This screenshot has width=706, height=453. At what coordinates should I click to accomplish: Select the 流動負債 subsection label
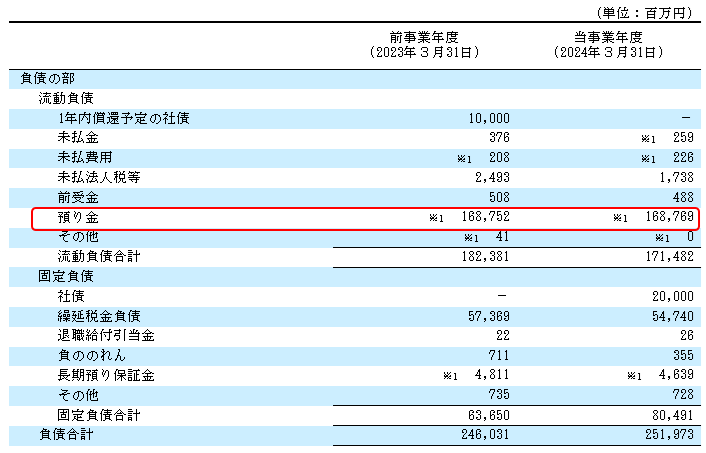point(66,98)
